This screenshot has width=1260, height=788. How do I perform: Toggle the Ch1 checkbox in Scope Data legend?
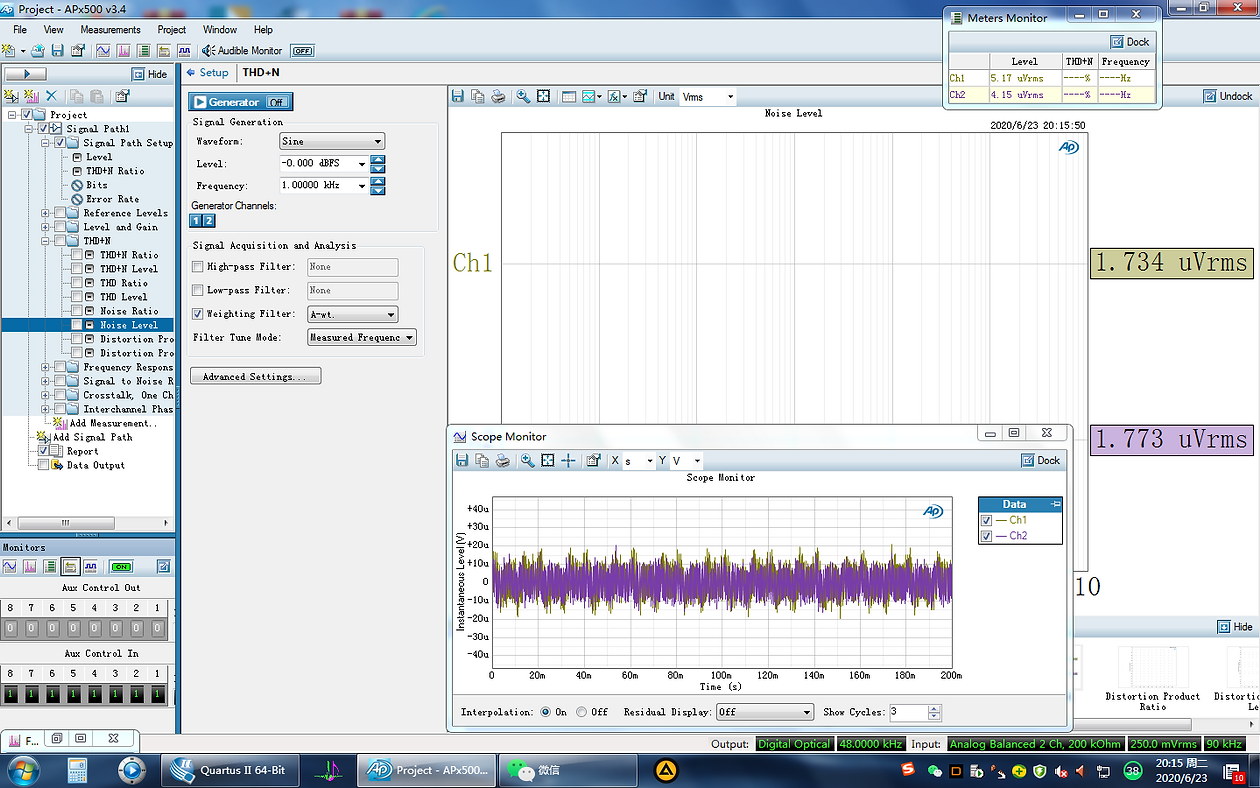click(987, 520)
